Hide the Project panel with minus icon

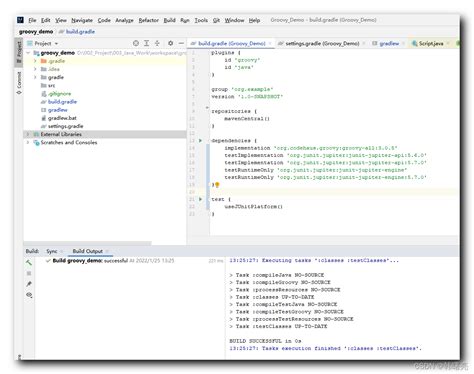coord(181,43)
